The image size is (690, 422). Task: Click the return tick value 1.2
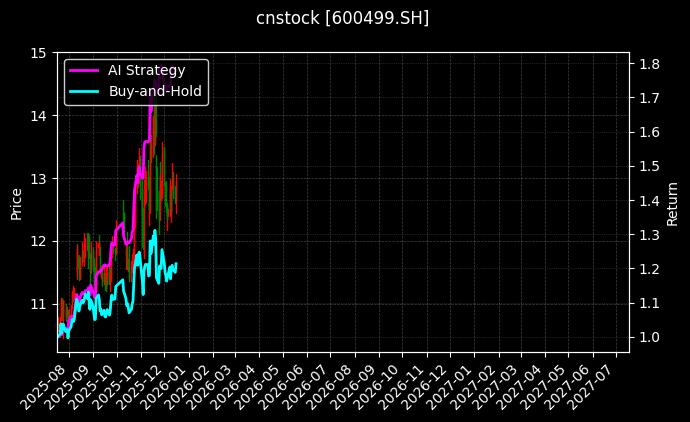(x=650, y=269)
